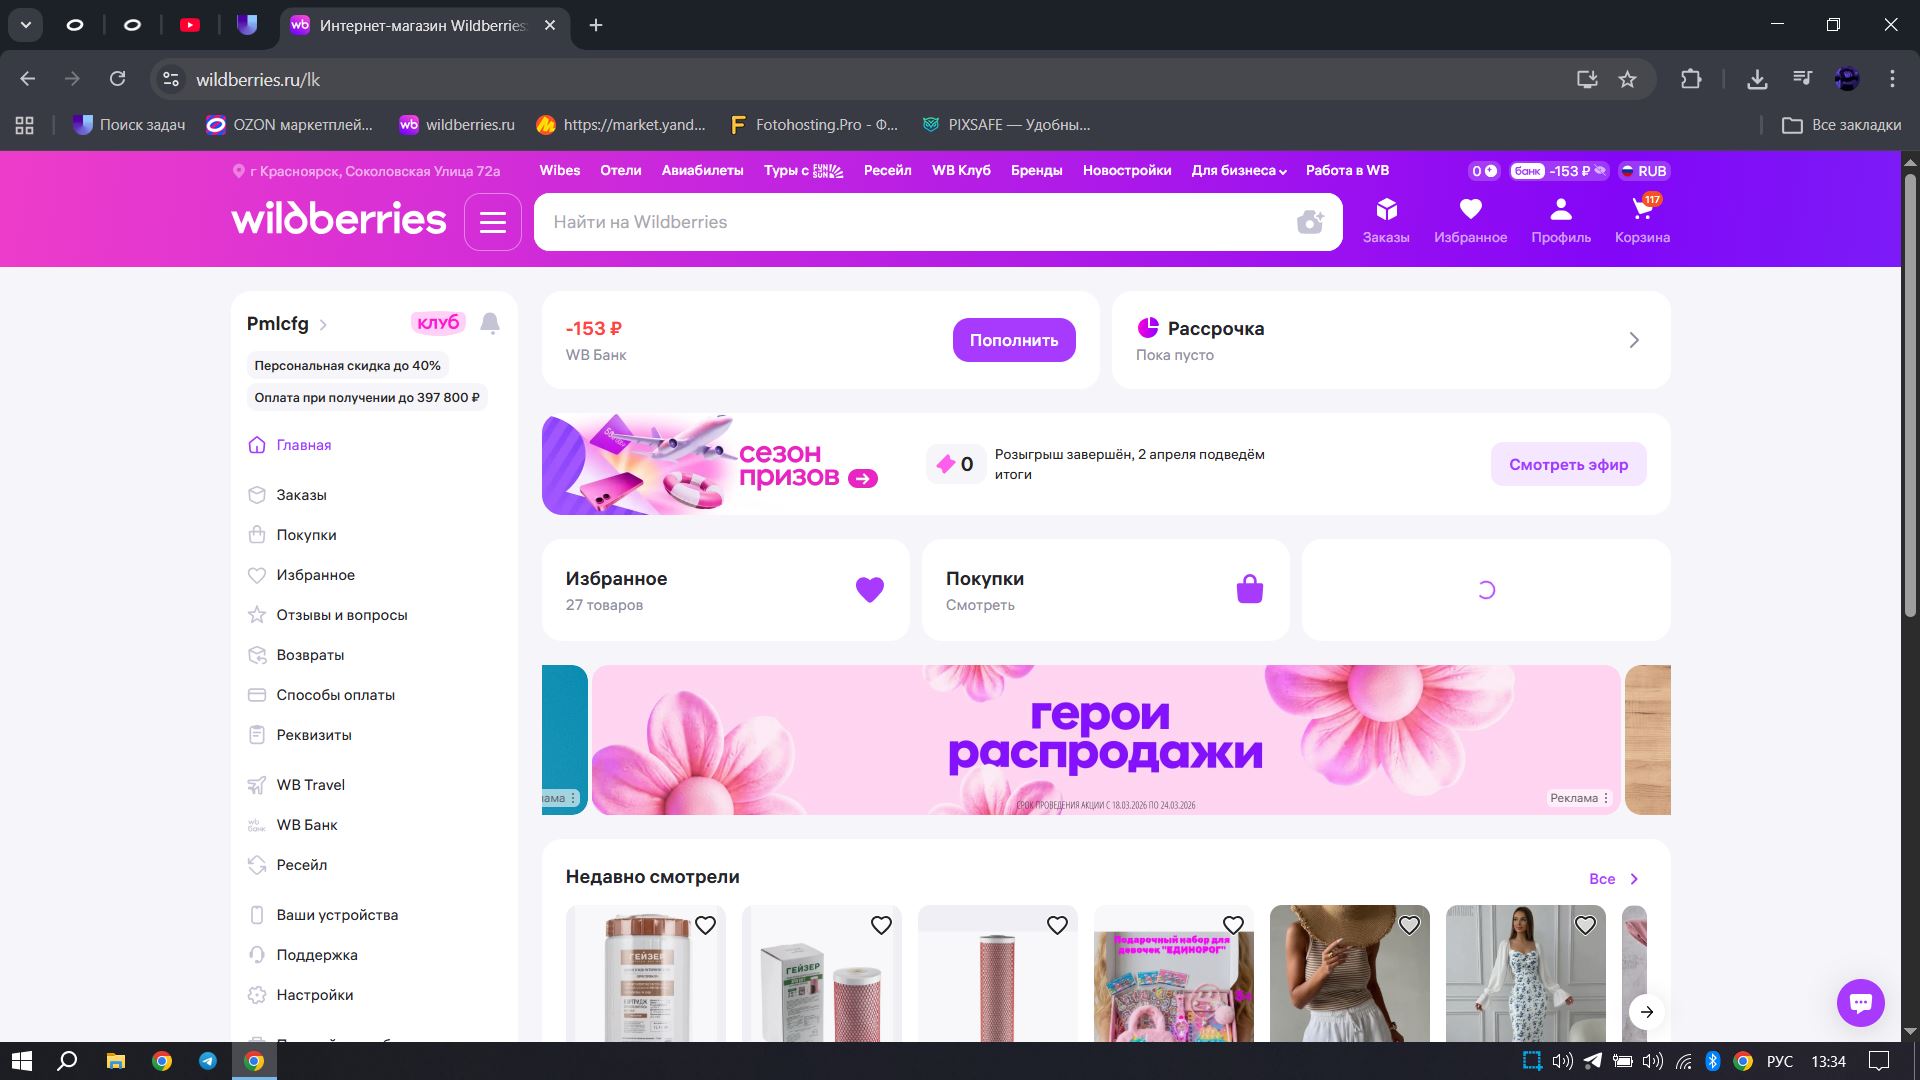Click the camera photo search icon

coord(1310,222)
